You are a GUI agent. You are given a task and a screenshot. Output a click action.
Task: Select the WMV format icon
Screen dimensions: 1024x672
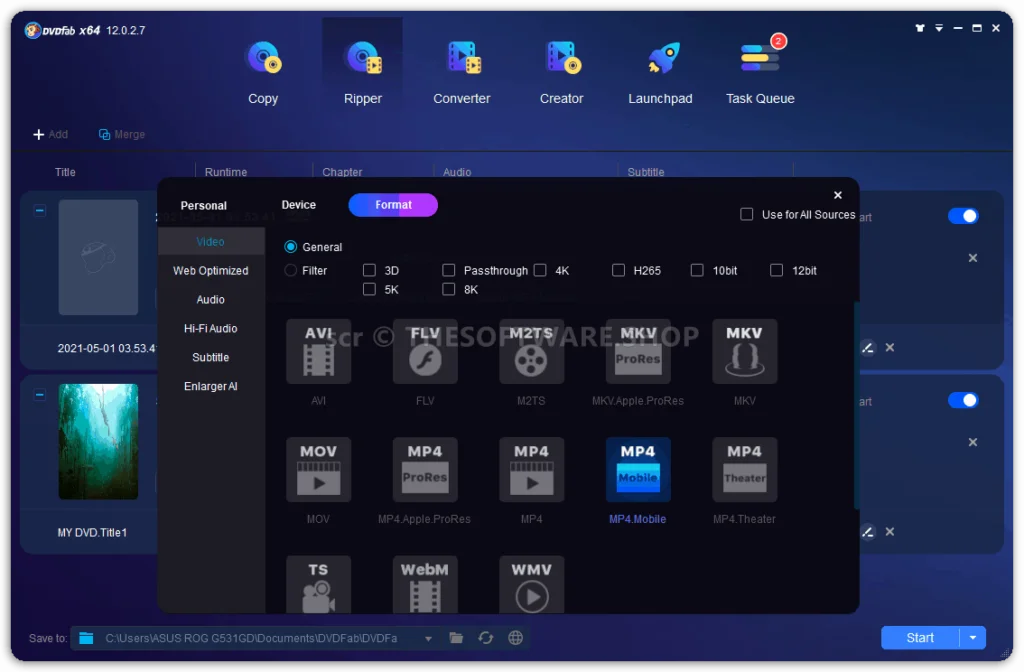coord(532,584)
